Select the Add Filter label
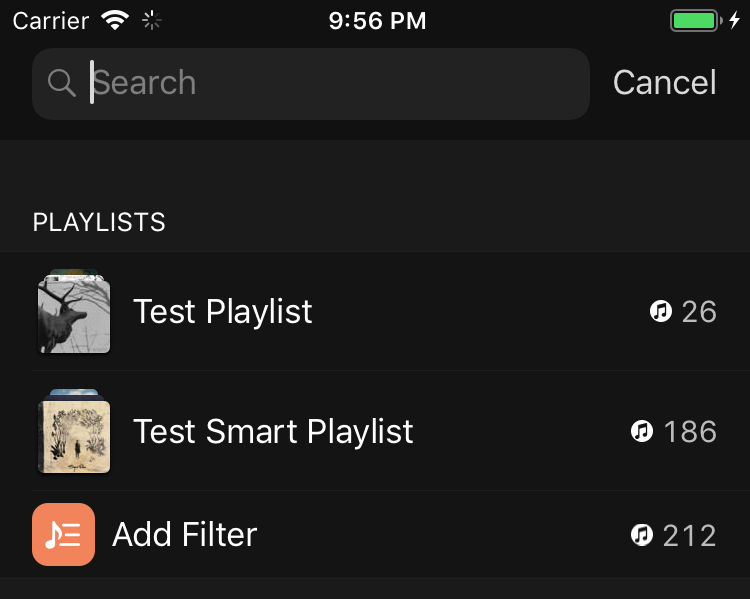The height and width of the screenshot is (599, 750). click(185, 535)
